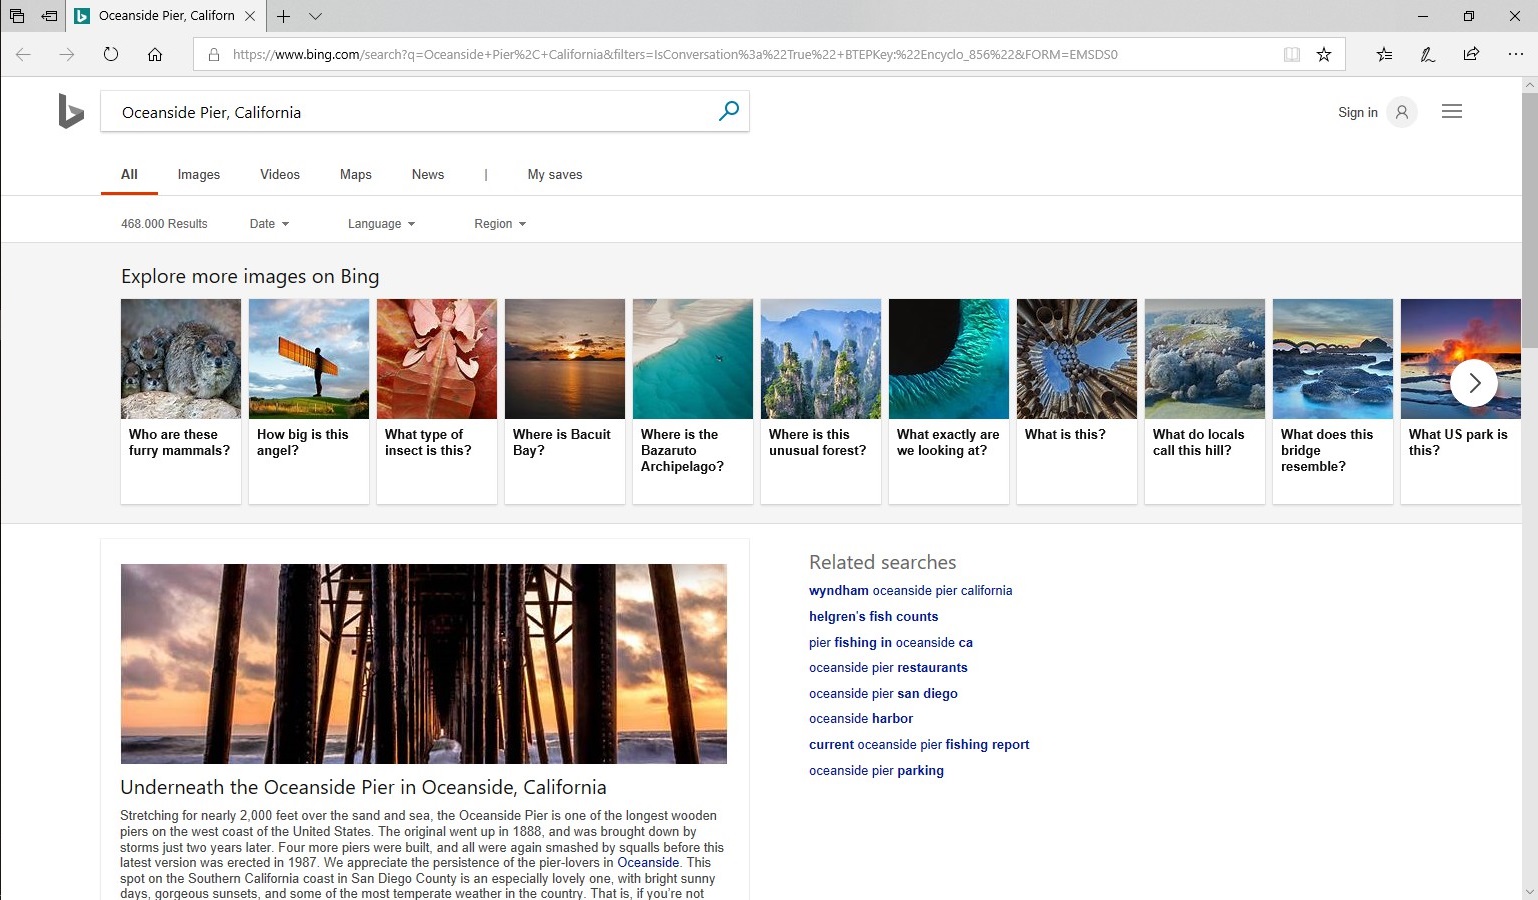This screenshot has width=1538, height=900.
Task: Expand the Region filter dropdown
Action: click(x=500, y=224)
